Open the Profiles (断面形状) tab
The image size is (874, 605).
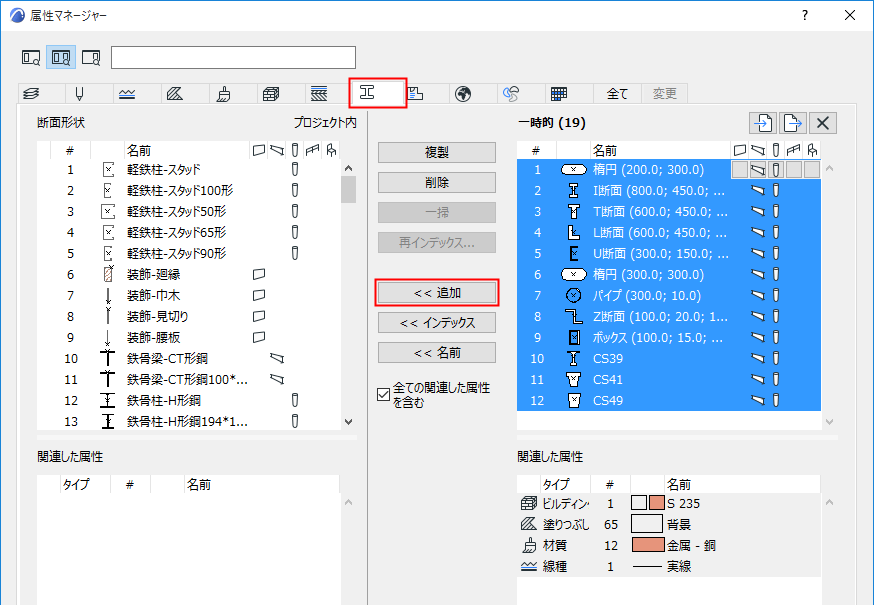(377, 93)
